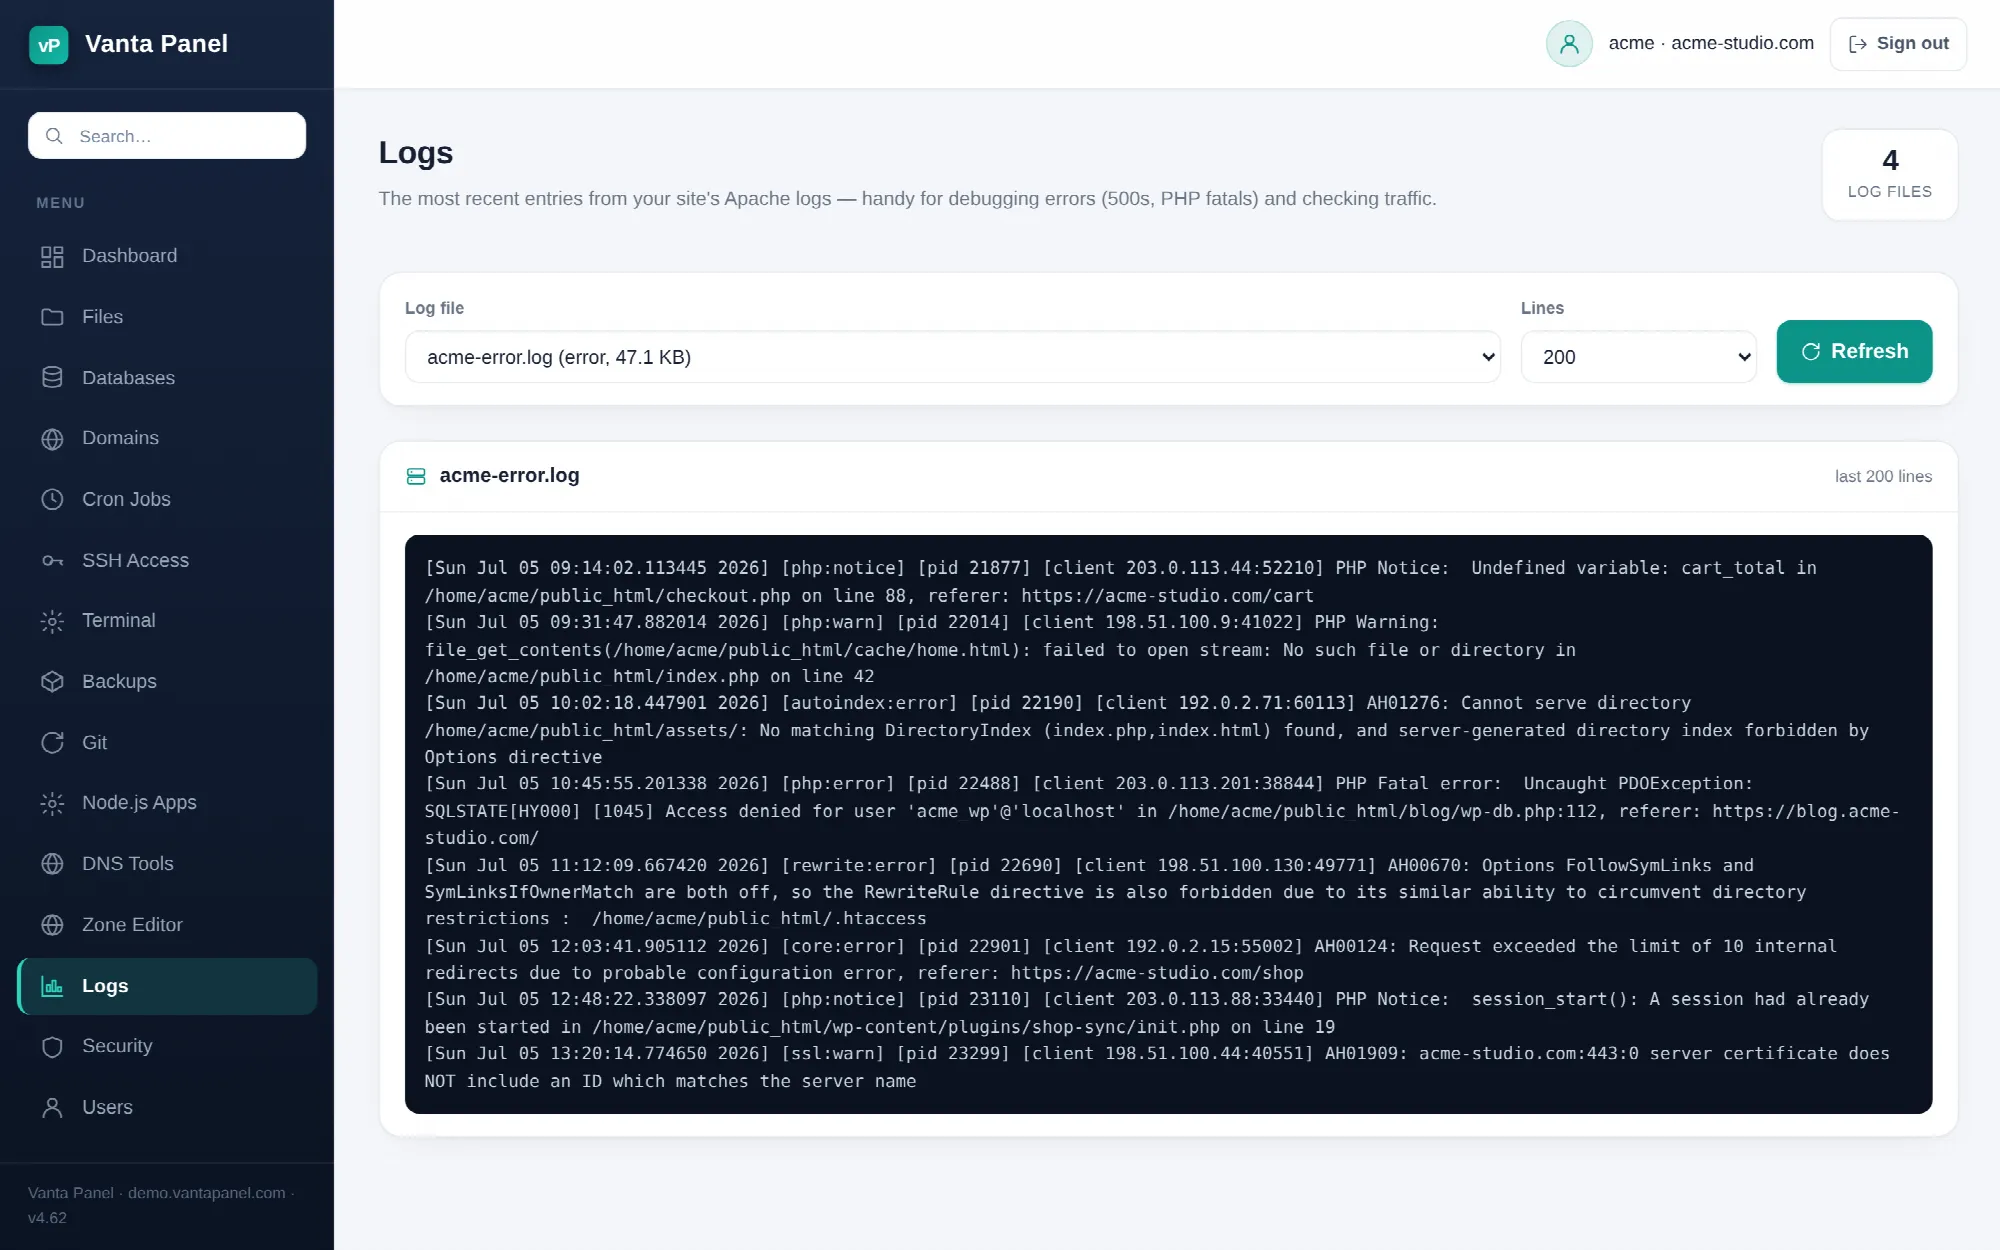2000x1250 pixels.
Task: Click the Backups box icon
Action: (x=52, y=682)
